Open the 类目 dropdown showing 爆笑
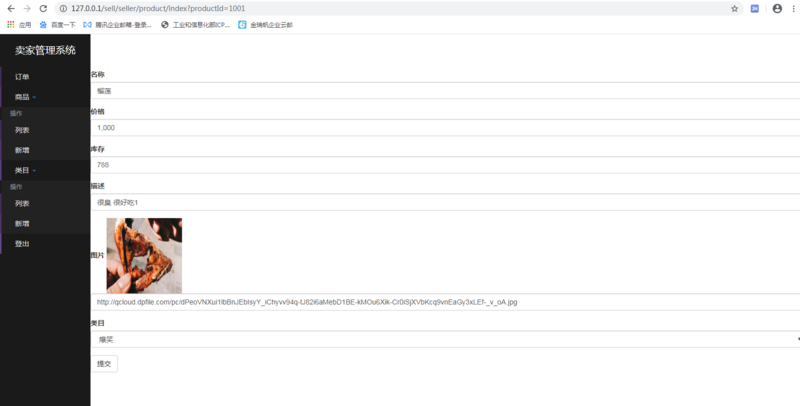Viewport: 800px width, 406px height. pyautogui.click(x=445, y=340)
